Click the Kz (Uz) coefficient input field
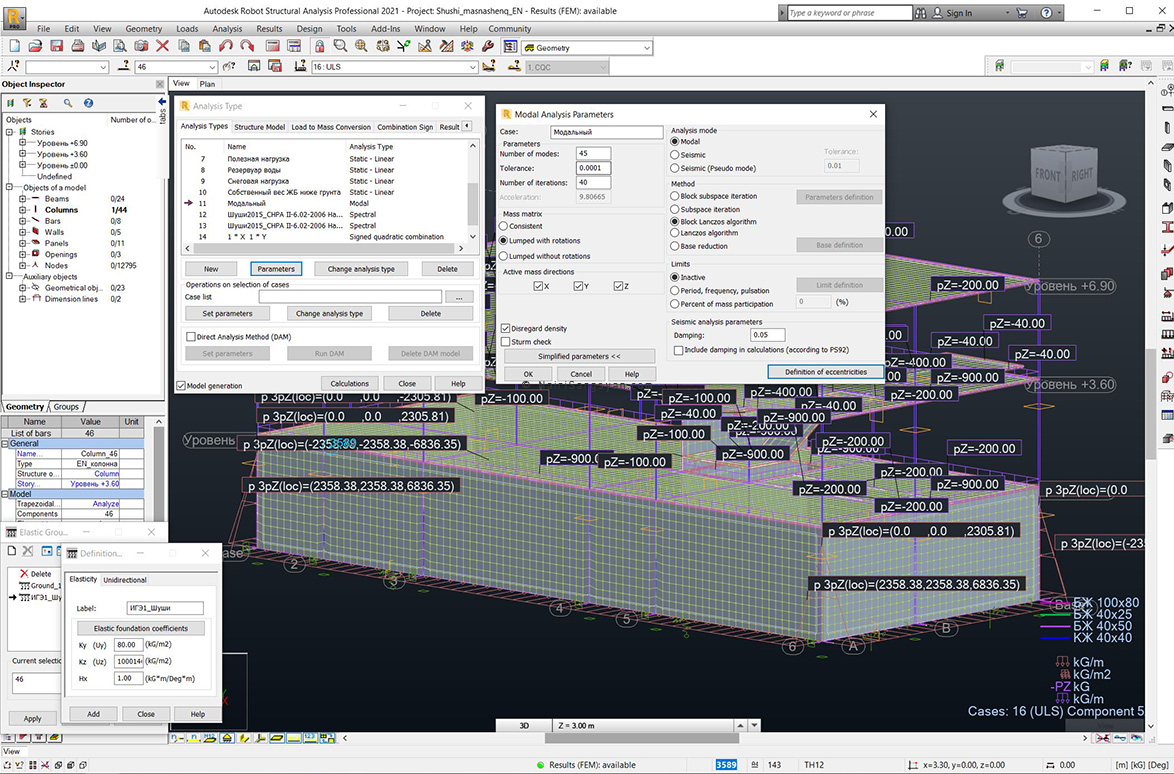The width and height of the screenshot is (1174, 774). point(128,662)
